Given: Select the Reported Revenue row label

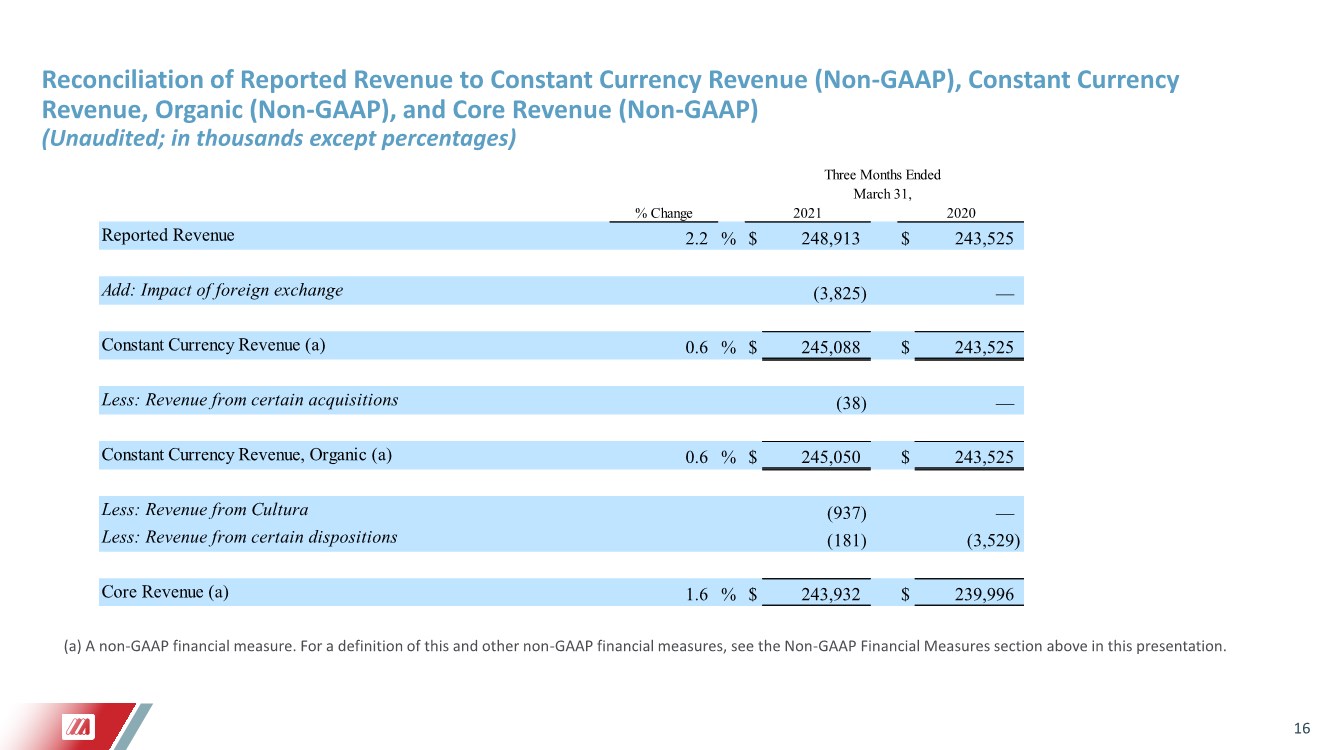Looking at the screenshot, I should pos(168,235).
